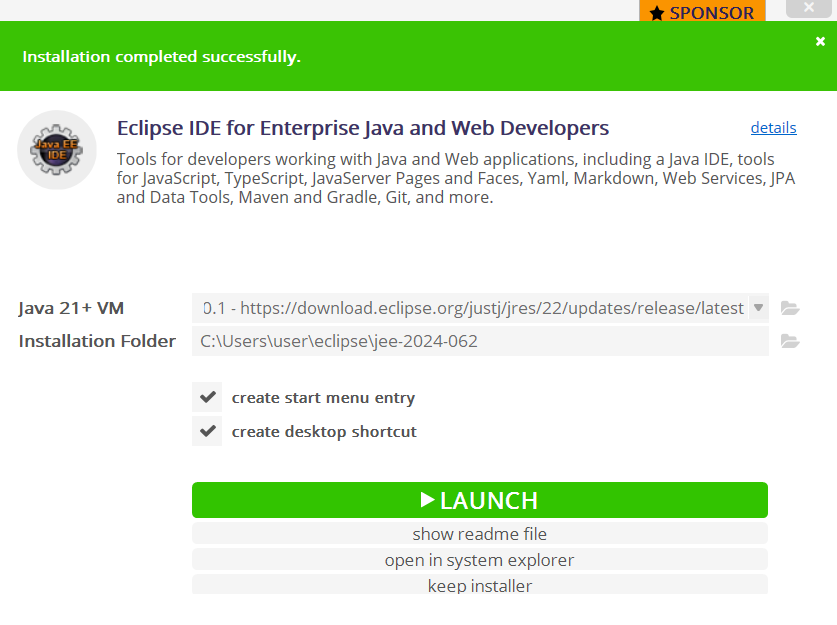Open the Java 21+ VM dropdown arrow

pyautogui.click(x=759, y=308)
